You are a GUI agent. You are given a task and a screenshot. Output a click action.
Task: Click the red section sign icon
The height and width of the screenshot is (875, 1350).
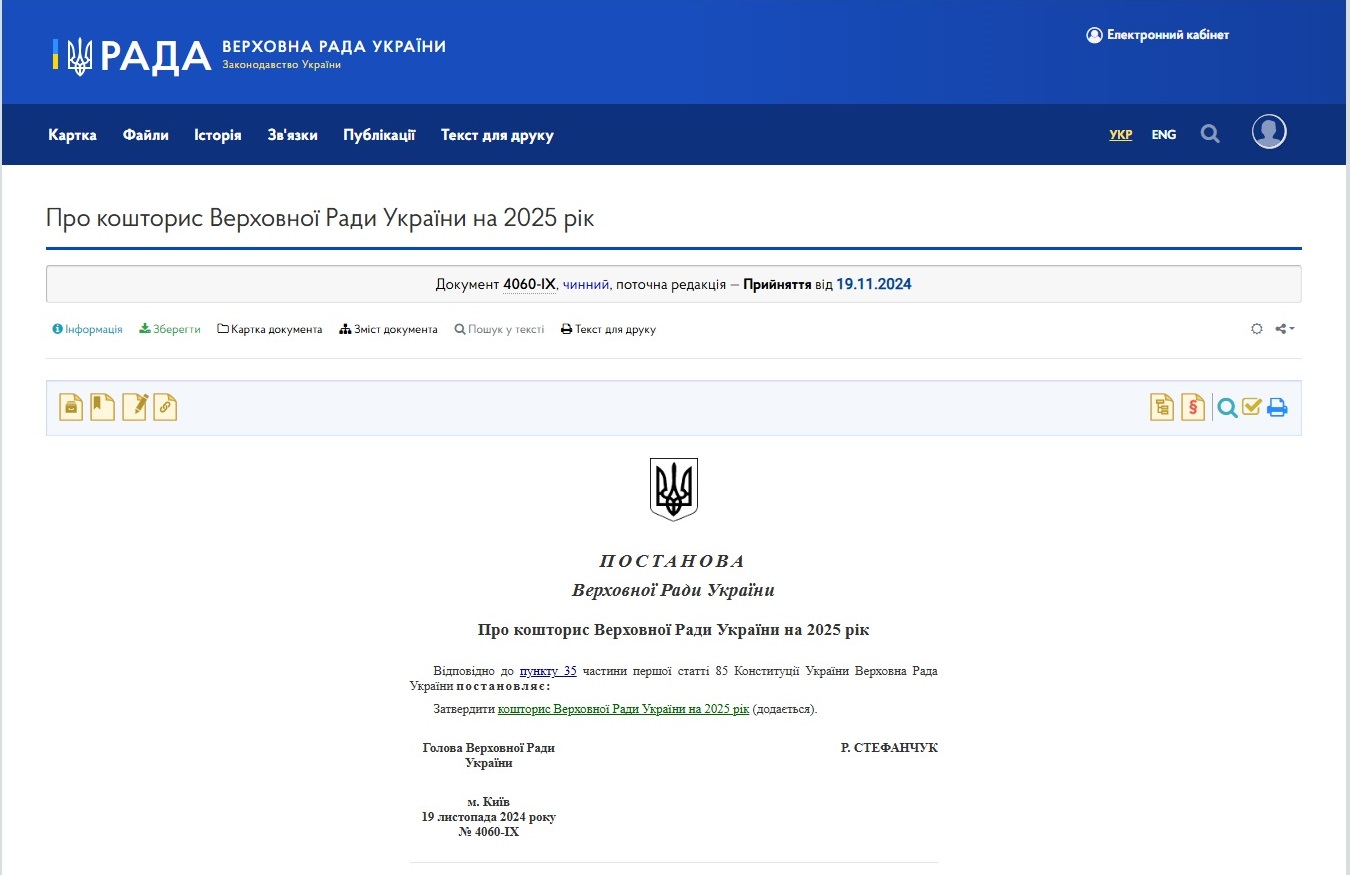1193,407
